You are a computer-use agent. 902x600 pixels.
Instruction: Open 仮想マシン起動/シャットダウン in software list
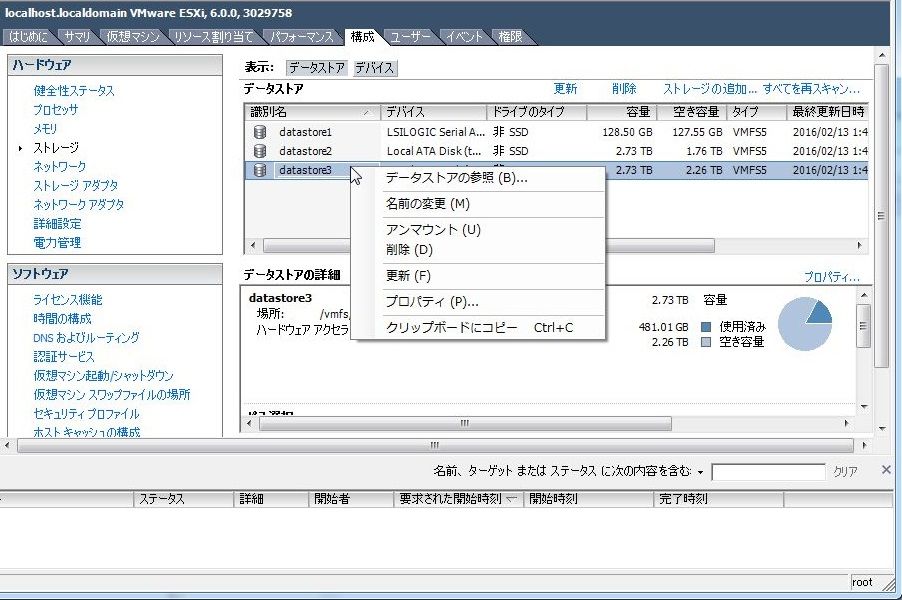coord(103,375)
